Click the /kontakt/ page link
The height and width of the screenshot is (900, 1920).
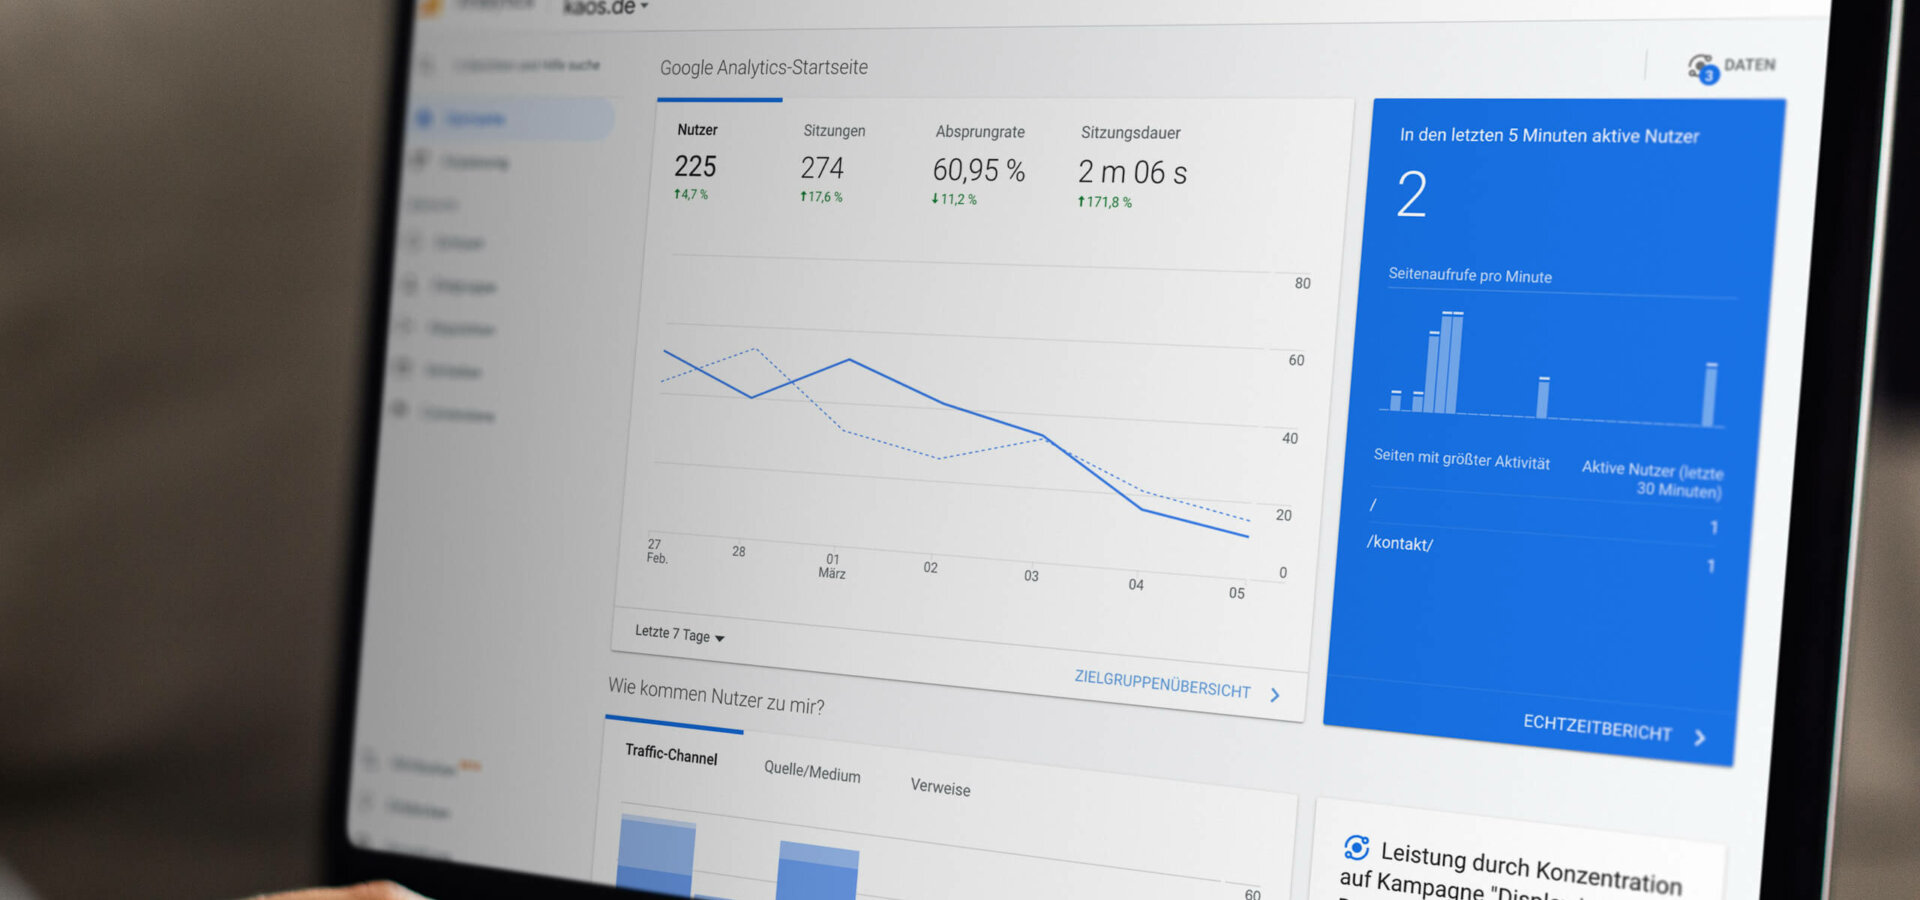[1400, 543]
